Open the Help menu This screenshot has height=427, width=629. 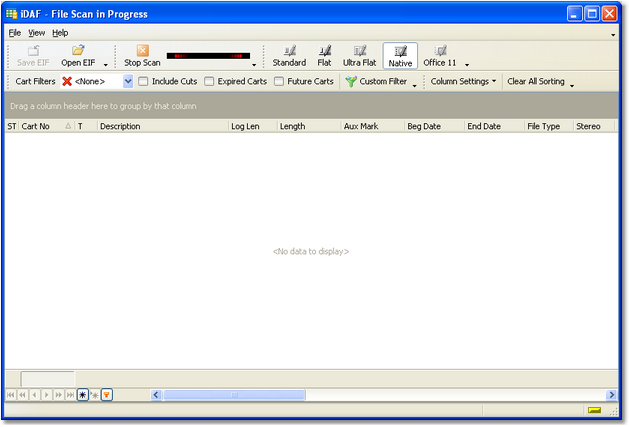tap(60, 33)
